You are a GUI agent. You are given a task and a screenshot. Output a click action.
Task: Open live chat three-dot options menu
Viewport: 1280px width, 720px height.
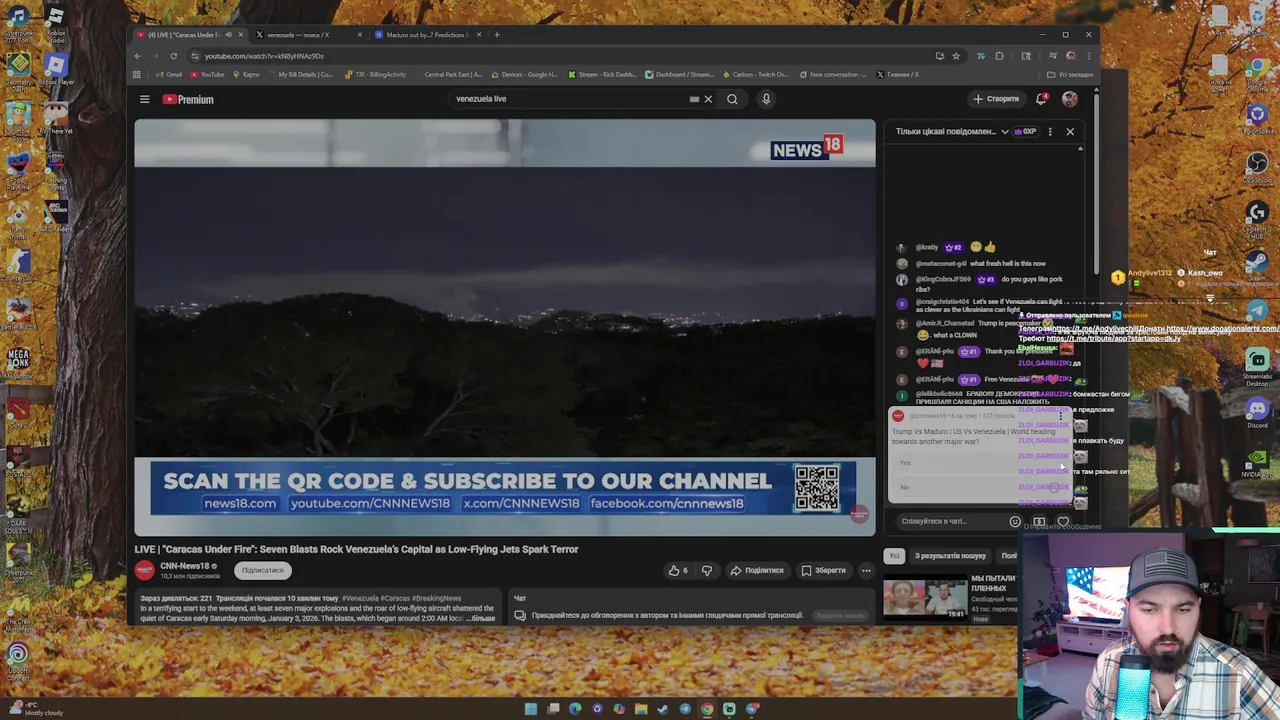[x=1049, y=131]
